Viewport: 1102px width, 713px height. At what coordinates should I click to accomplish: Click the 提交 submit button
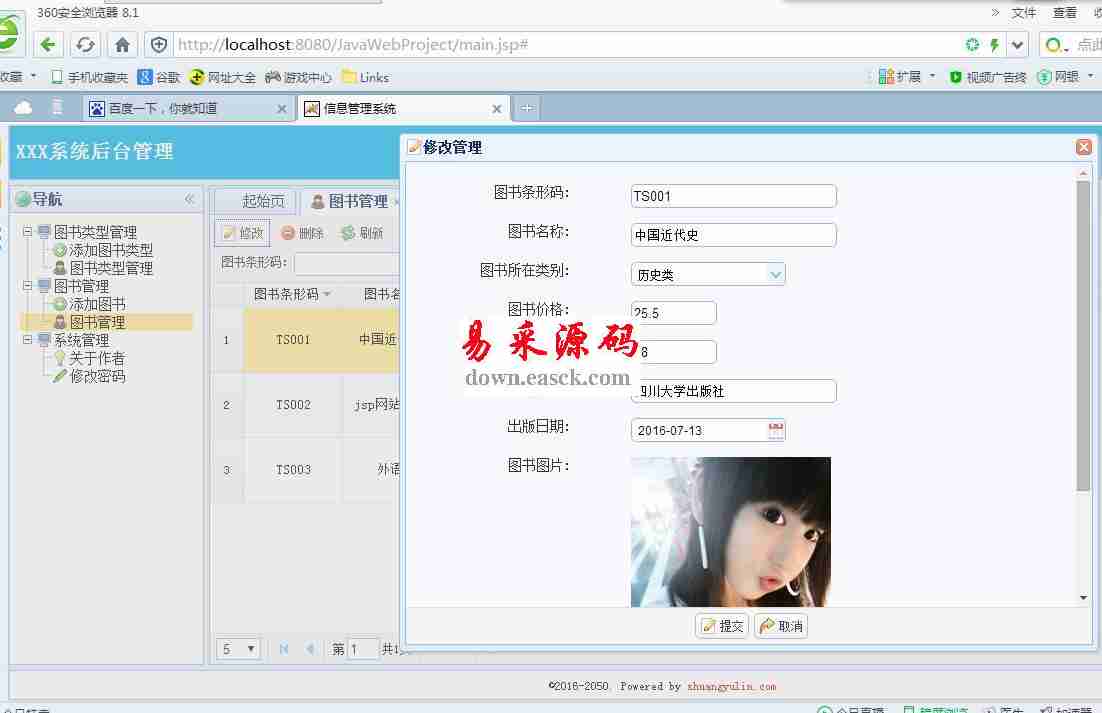coord(722,626)
